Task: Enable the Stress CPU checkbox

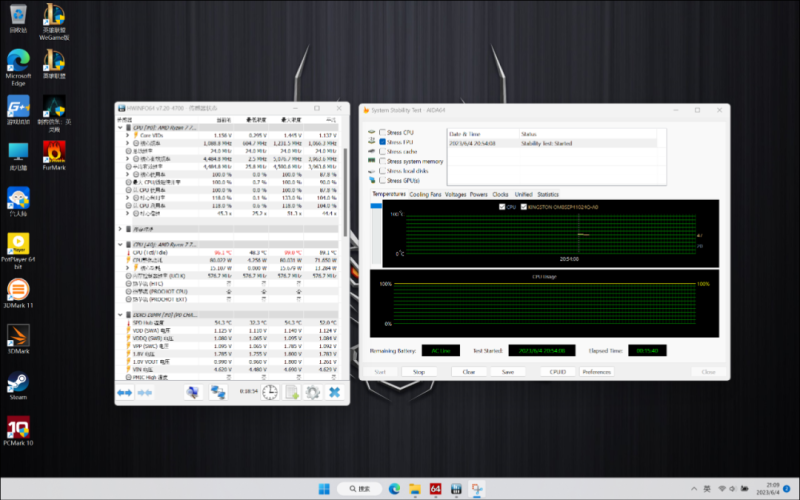Action: [383, 132]
